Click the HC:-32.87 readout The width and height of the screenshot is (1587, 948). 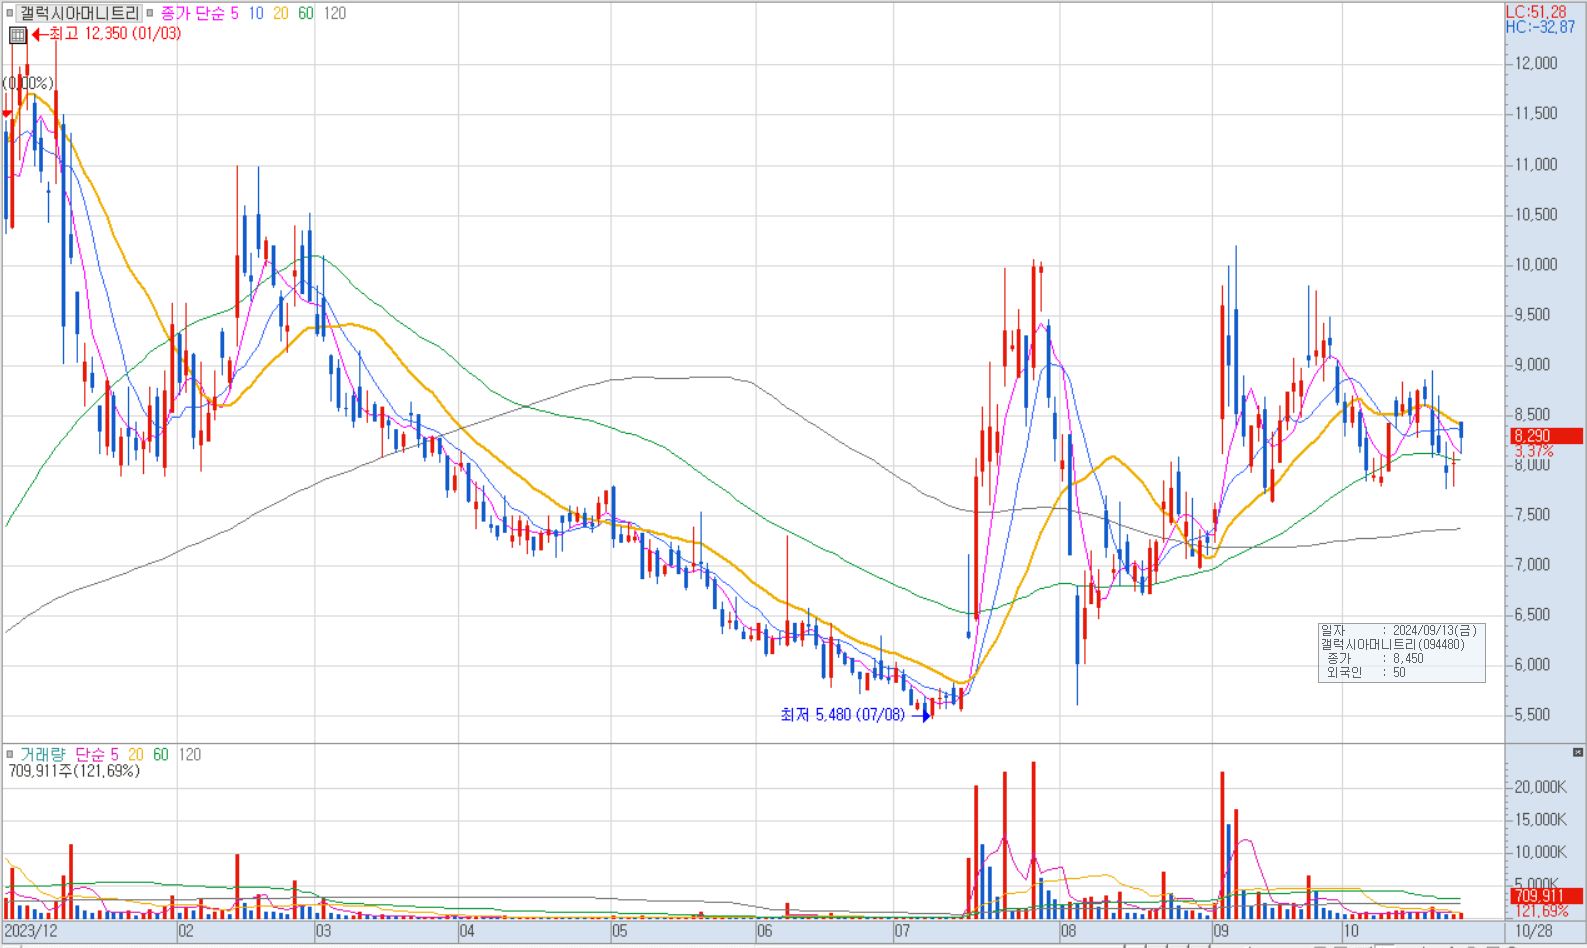pos(1540,27)
